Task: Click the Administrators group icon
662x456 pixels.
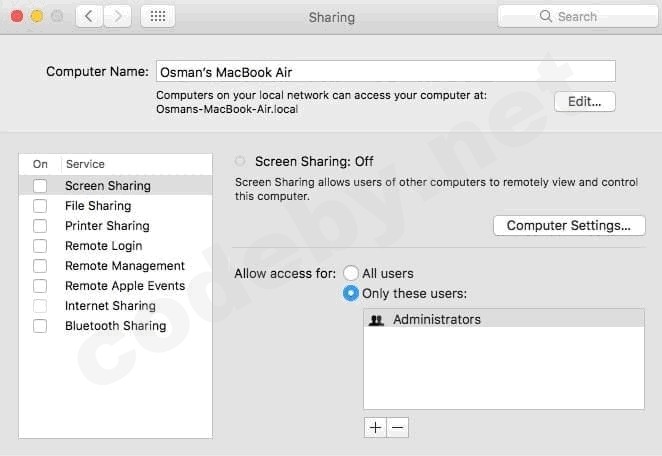Action: click(x=377, y=320)
